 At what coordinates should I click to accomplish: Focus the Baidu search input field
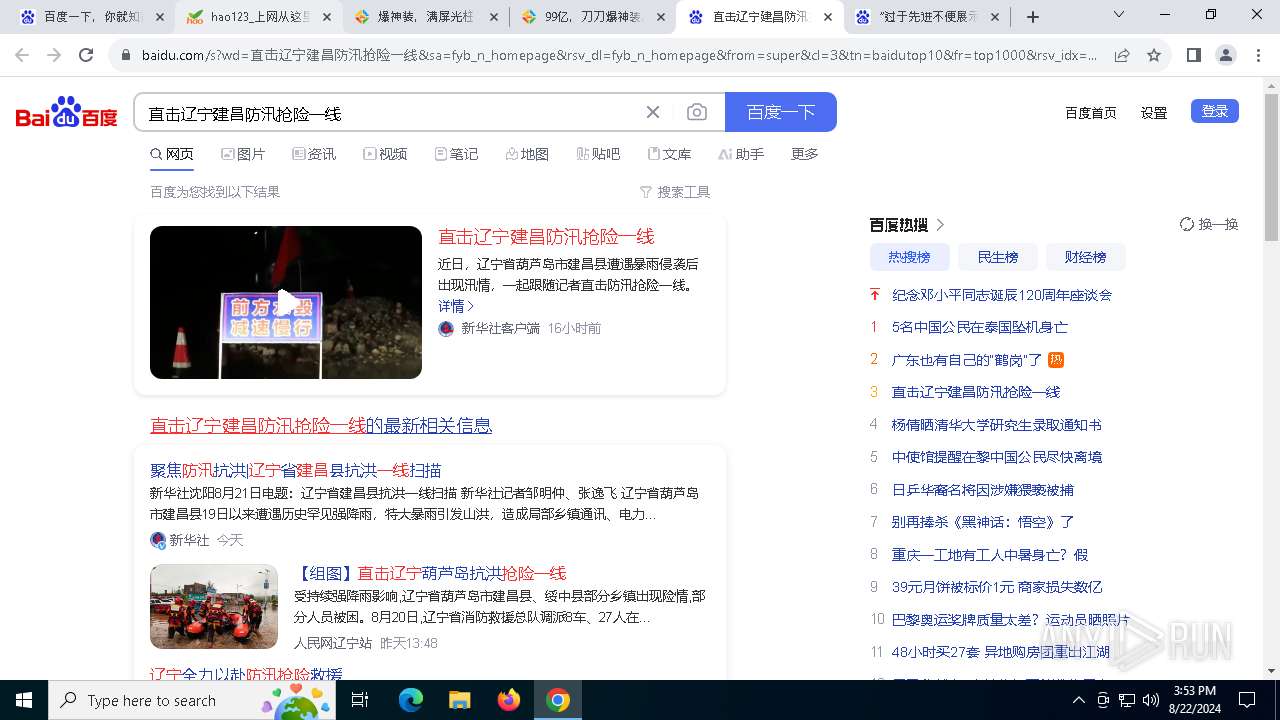(390, 113)
